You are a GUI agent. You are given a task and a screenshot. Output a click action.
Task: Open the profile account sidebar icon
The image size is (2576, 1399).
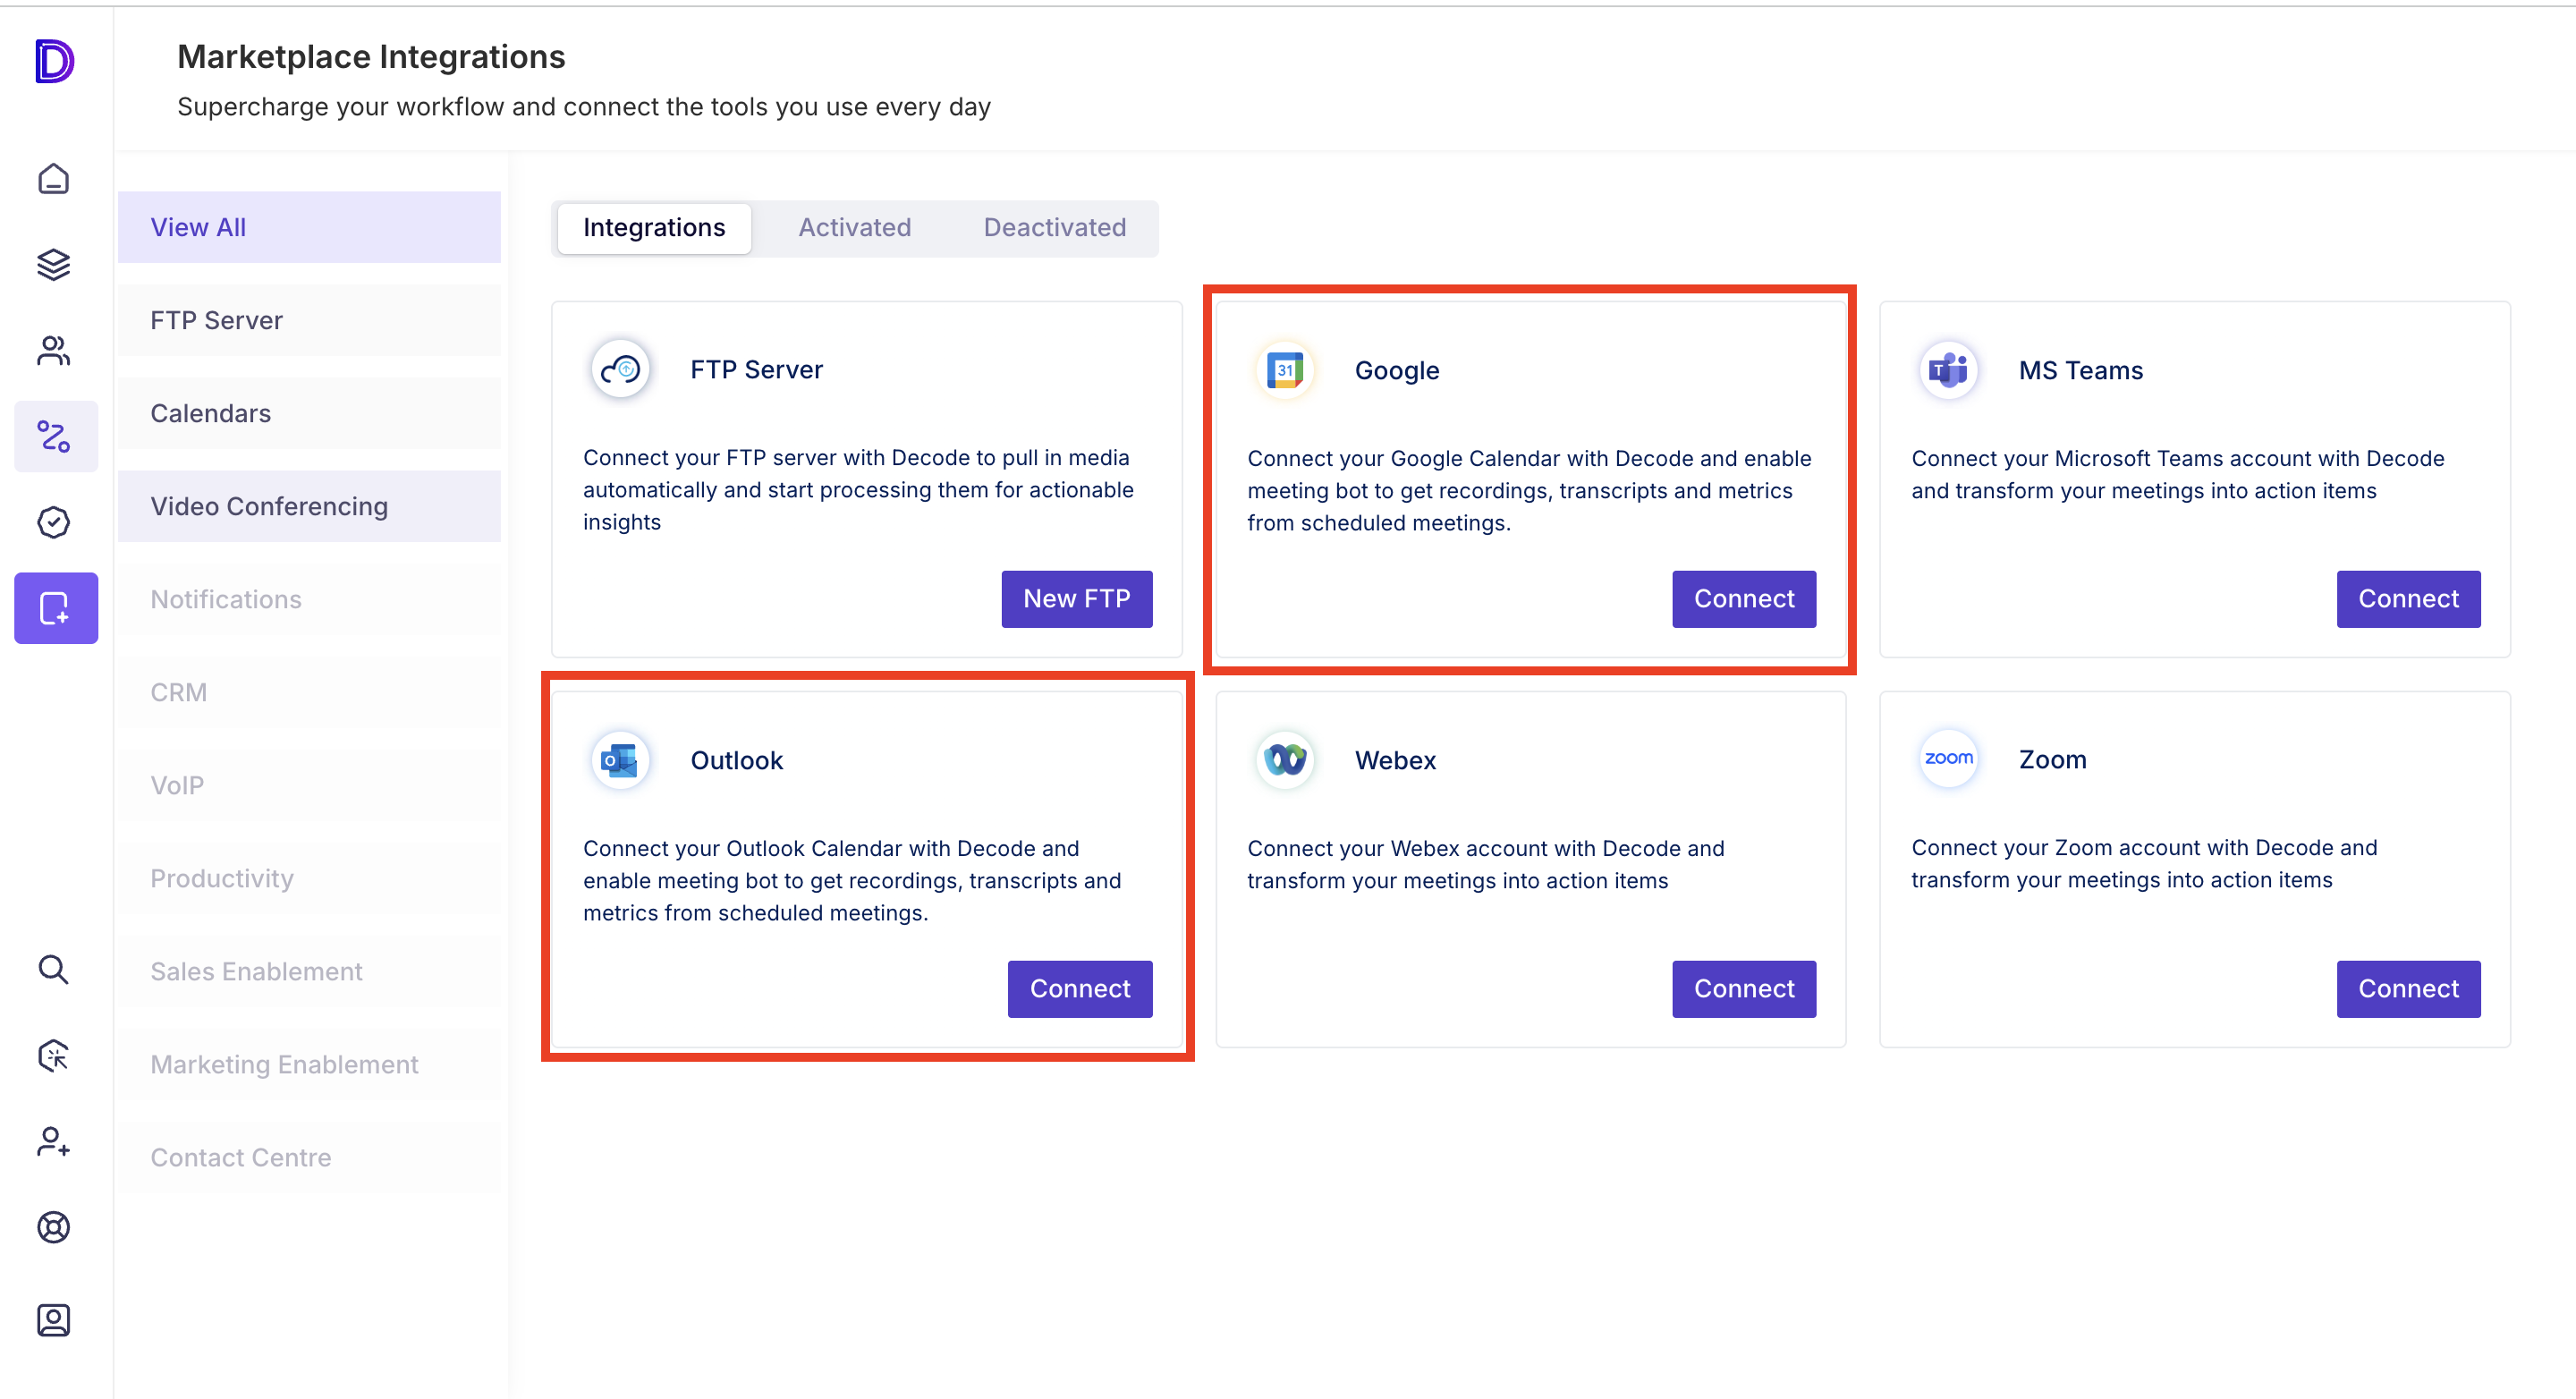point(54,1320)
